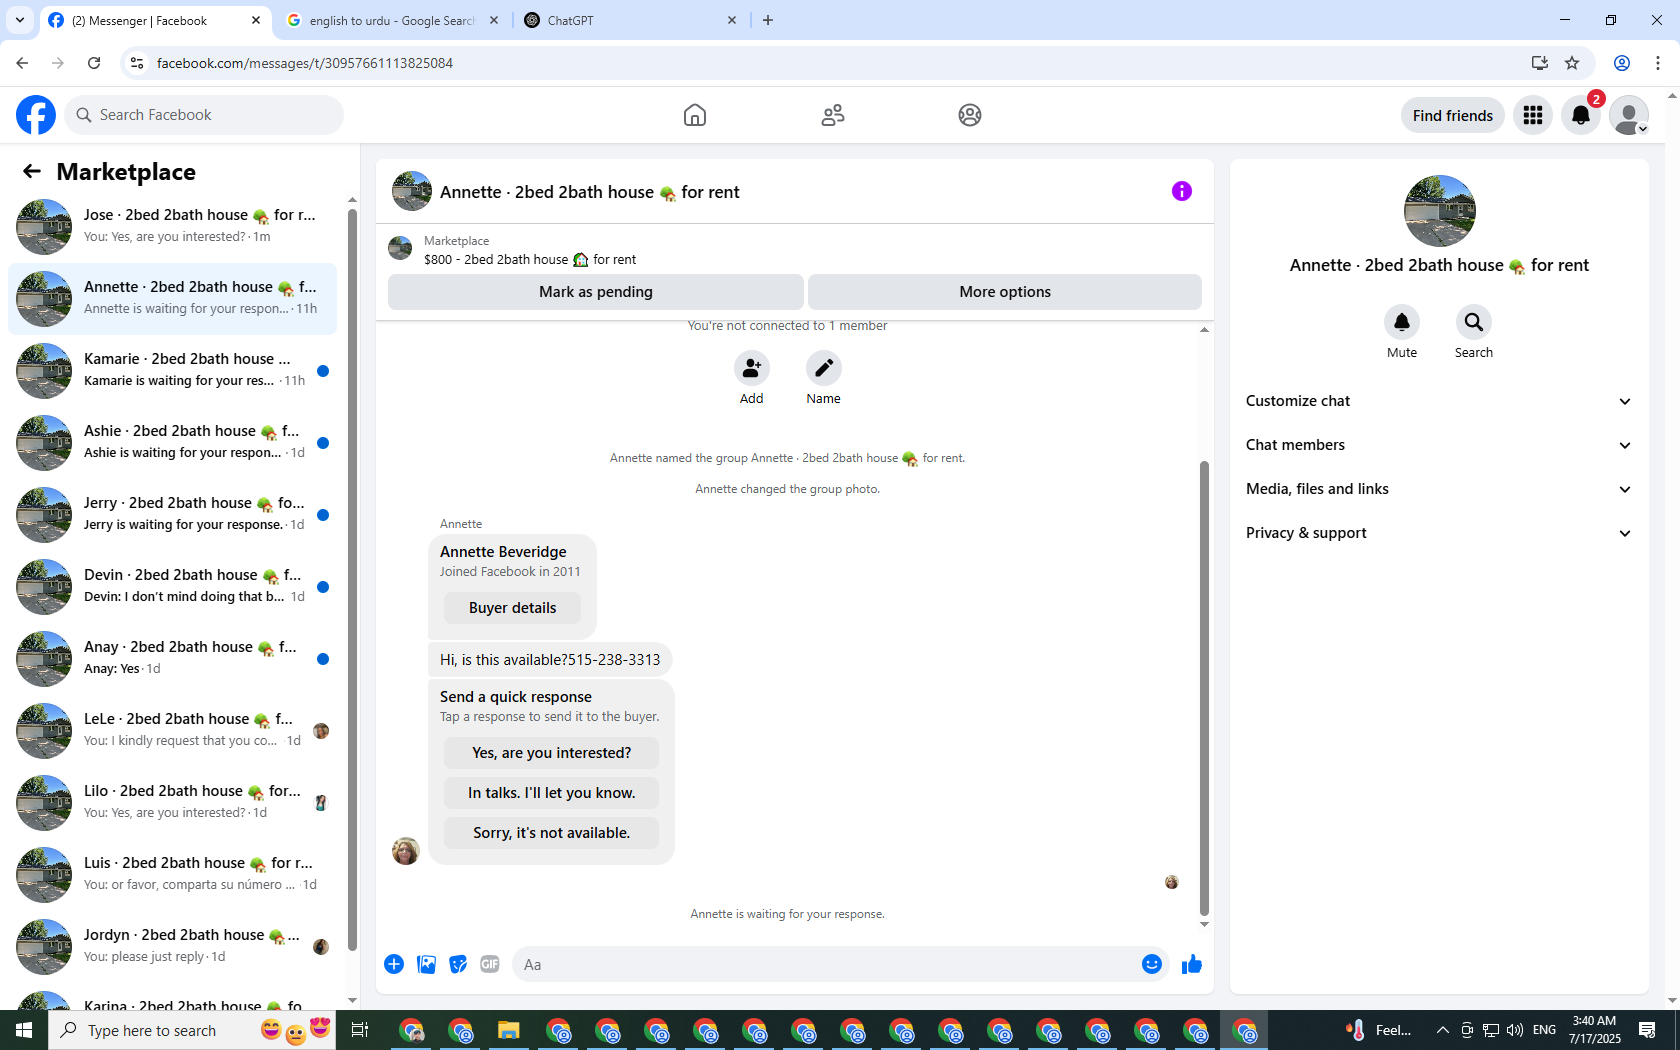Open Luis's 2bed 2bath house chat

point(172,874)
